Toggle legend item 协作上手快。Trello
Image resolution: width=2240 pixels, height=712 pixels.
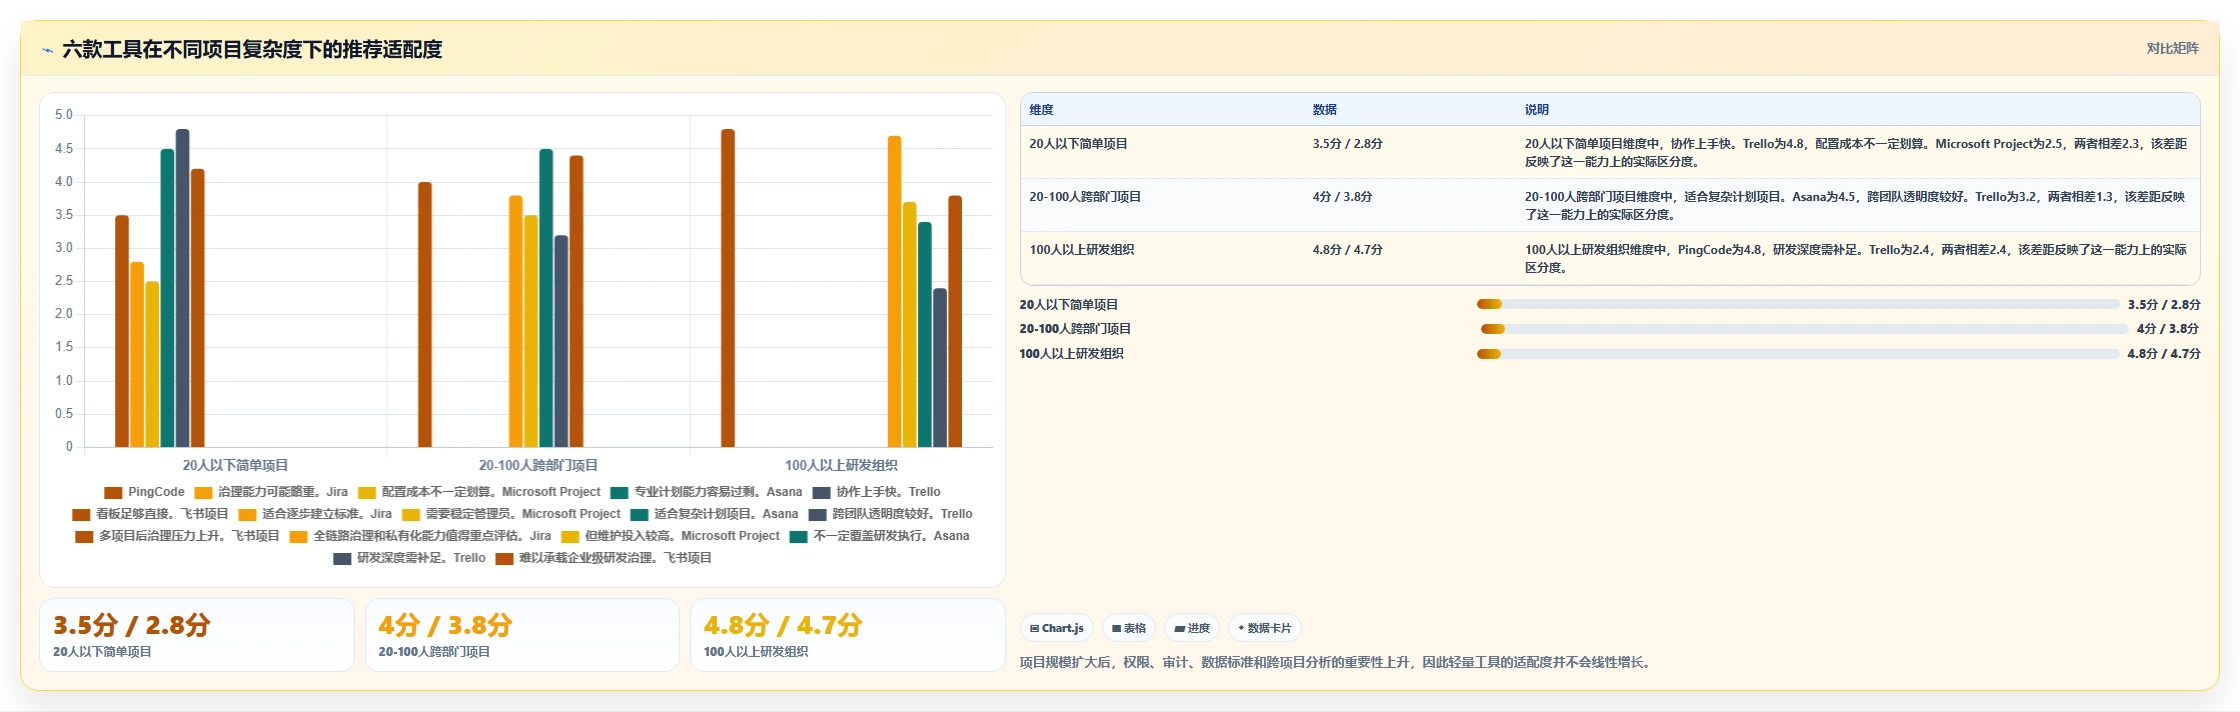coord(876,492)
